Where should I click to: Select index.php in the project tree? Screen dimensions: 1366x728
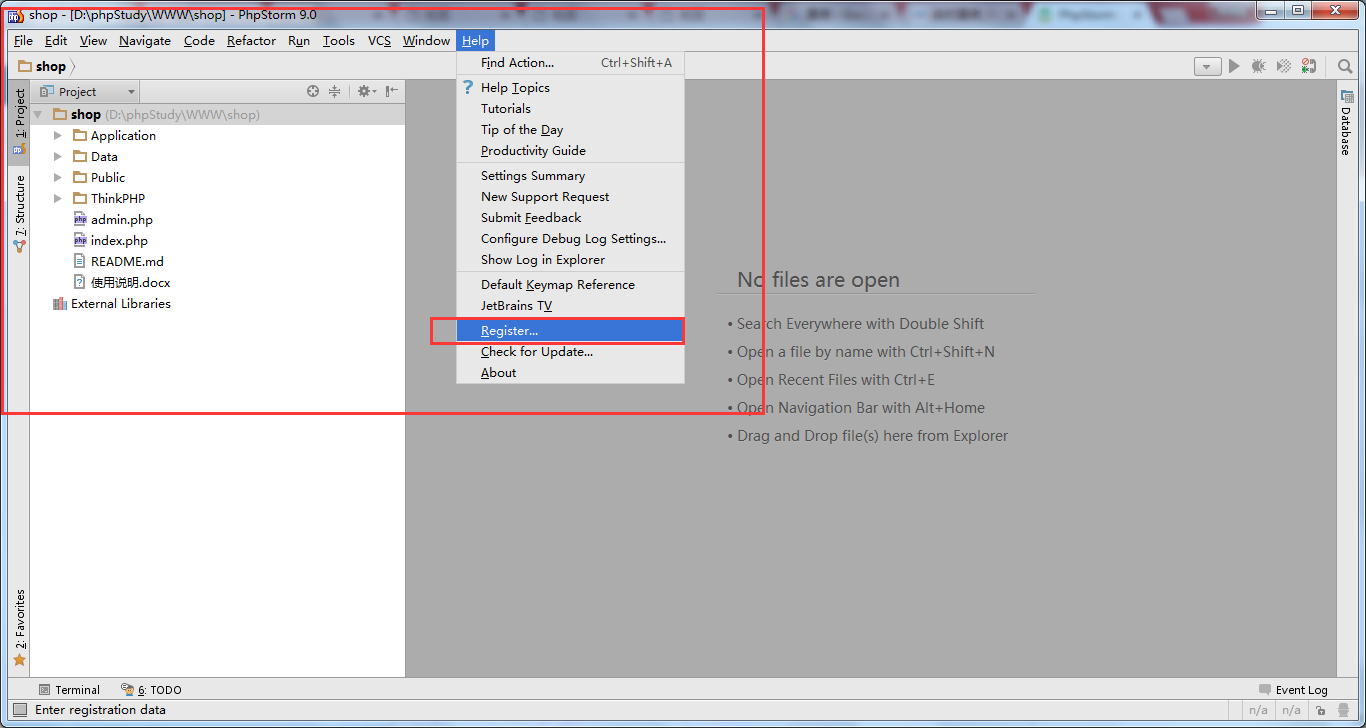coord(119,240)
